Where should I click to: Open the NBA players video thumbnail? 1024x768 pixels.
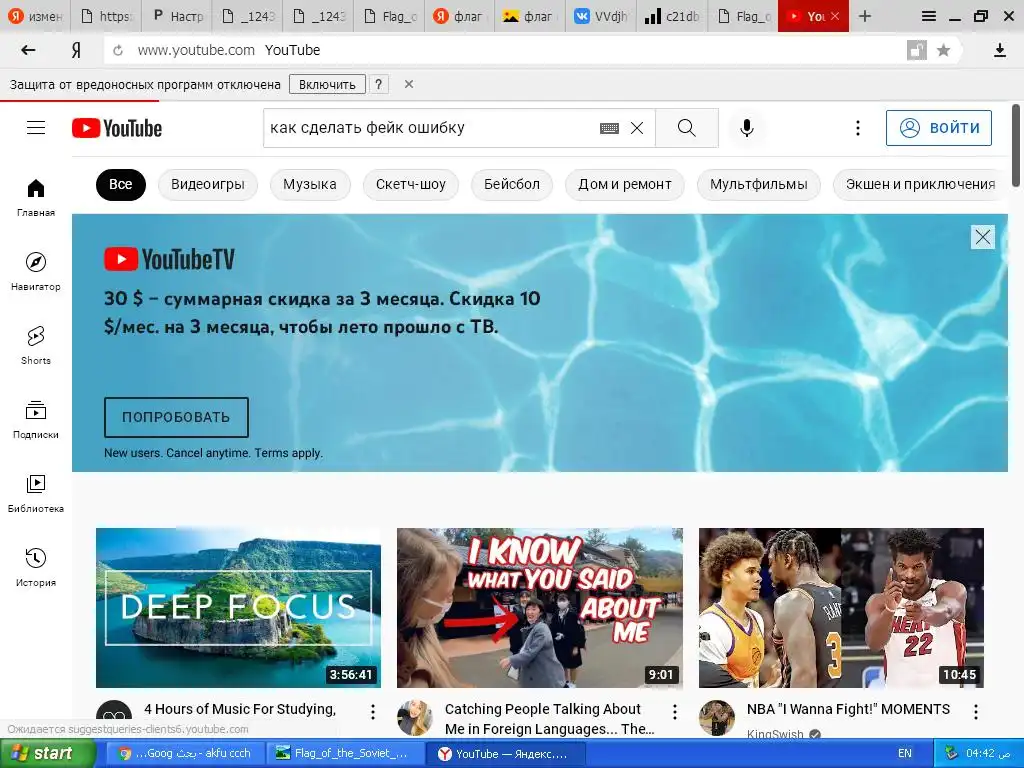coord(841,607)
